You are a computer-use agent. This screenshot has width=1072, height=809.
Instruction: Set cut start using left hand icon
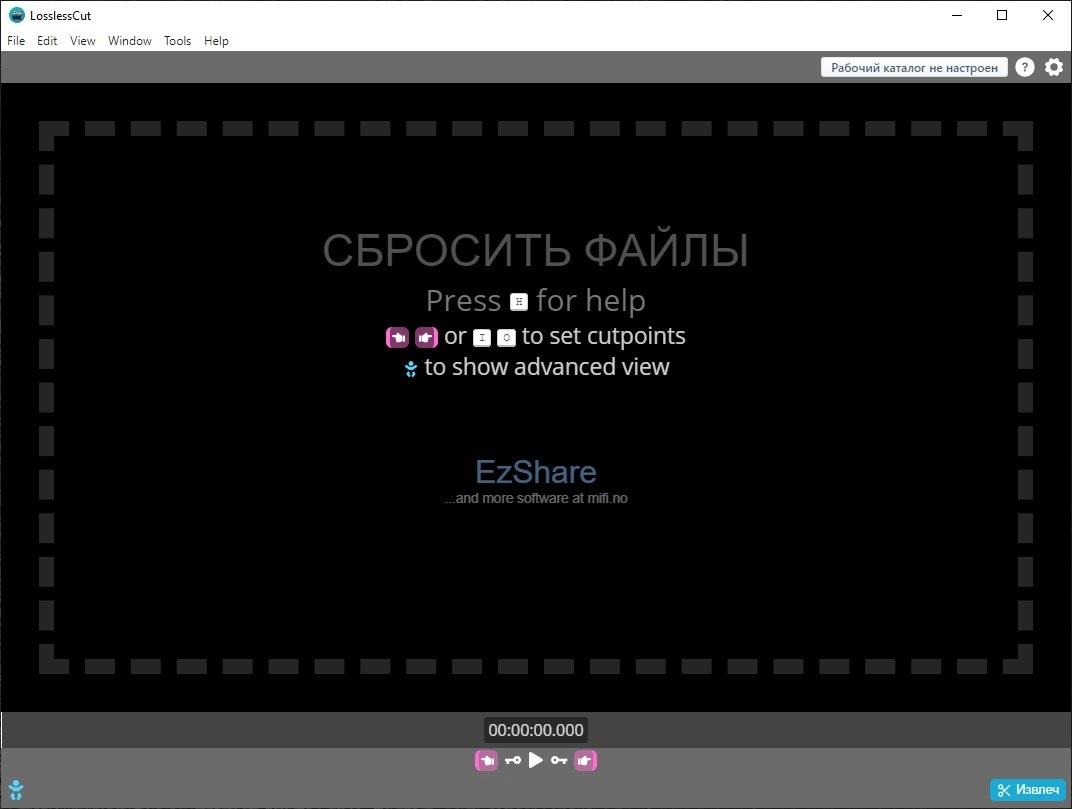(486, 761)
